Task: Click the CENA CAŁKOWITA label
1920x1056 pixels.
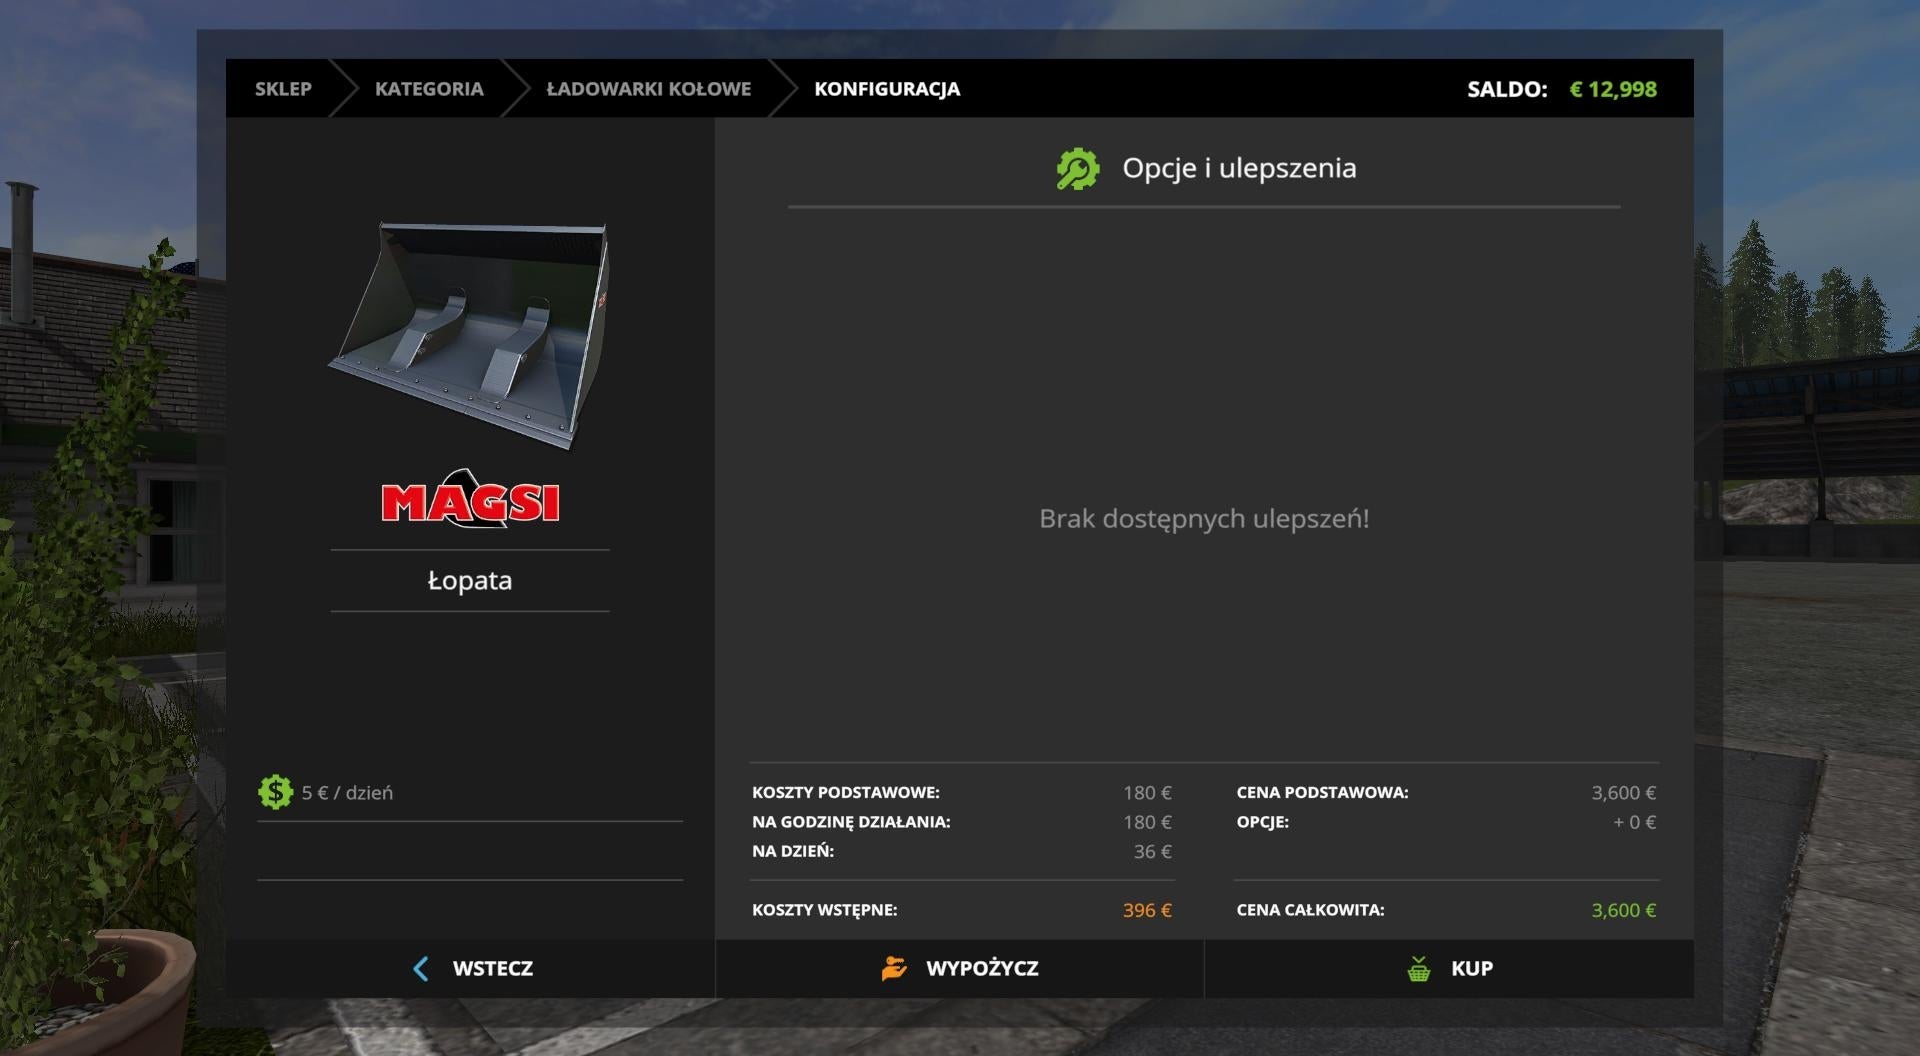Action: (x=1310, y=910)
